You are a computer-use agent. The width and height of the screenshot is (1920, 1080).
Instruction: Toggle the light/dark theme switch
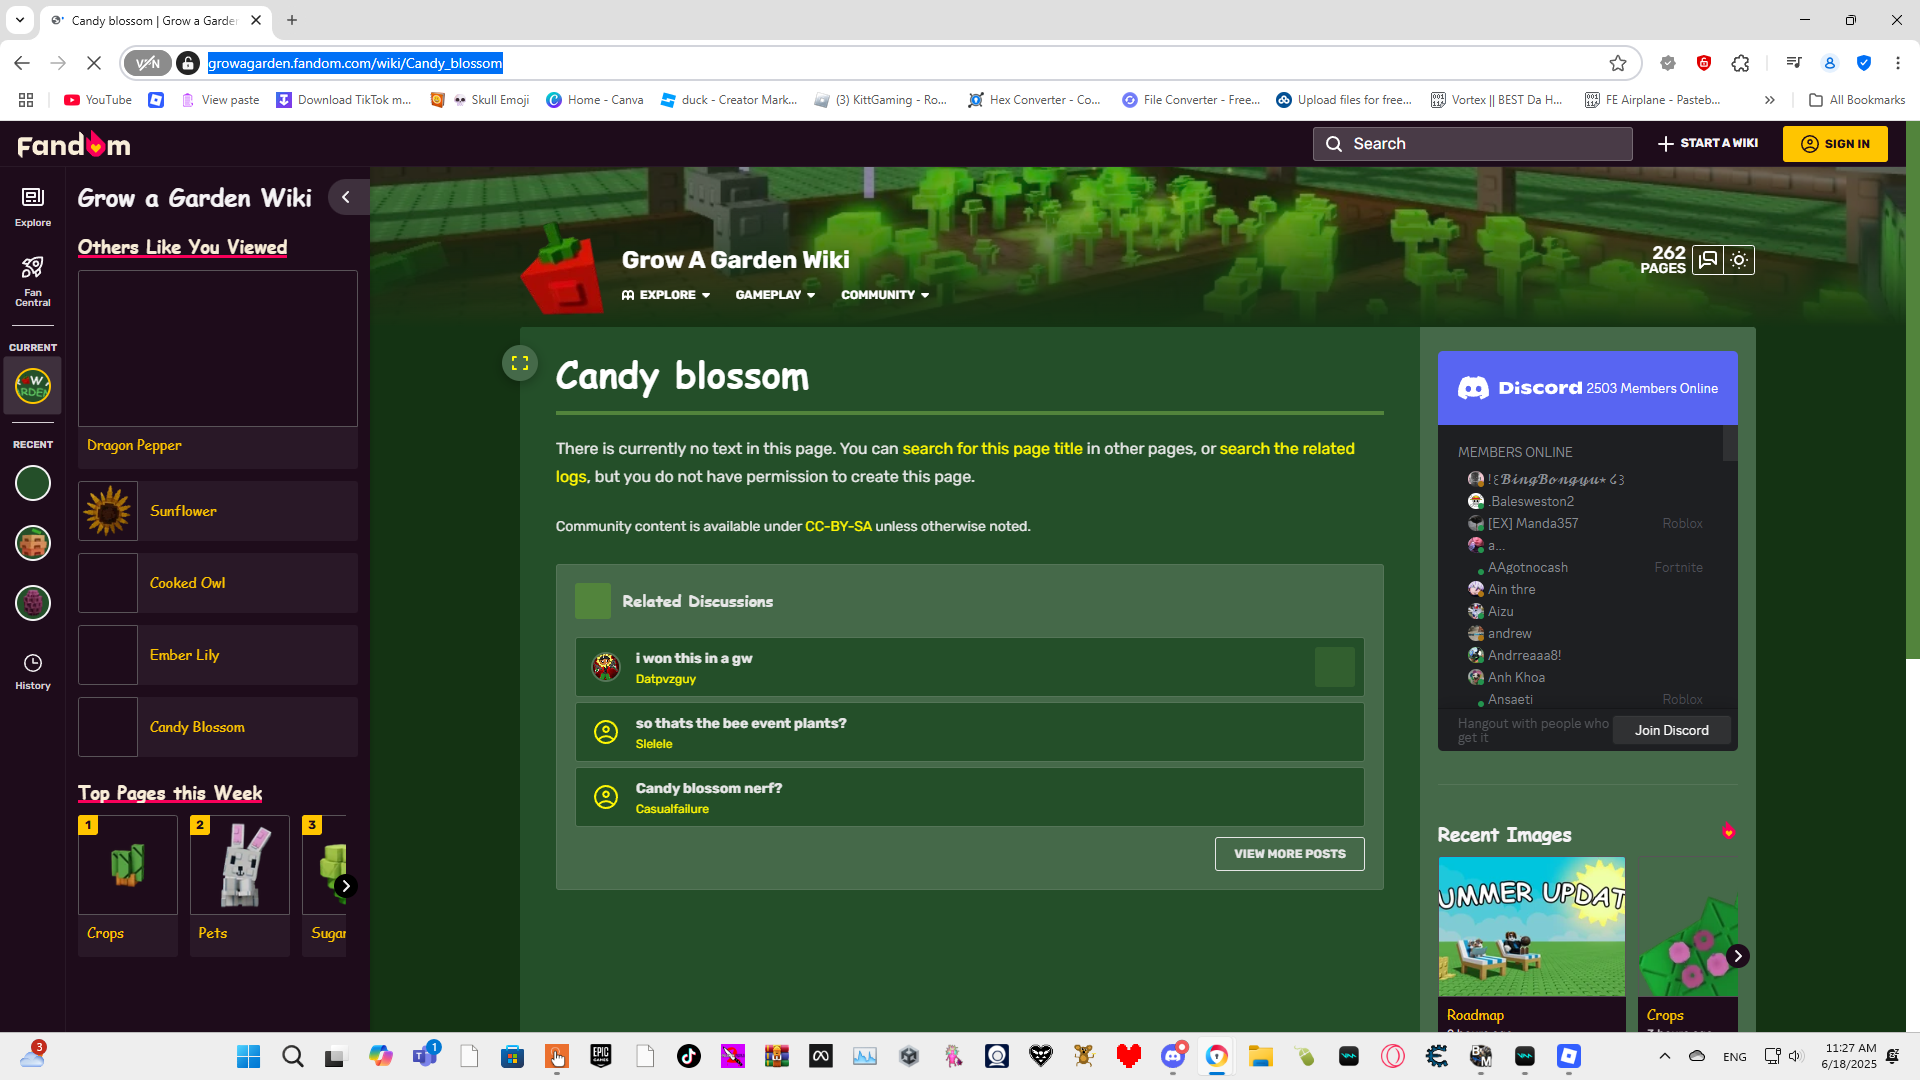(1739, 260)
